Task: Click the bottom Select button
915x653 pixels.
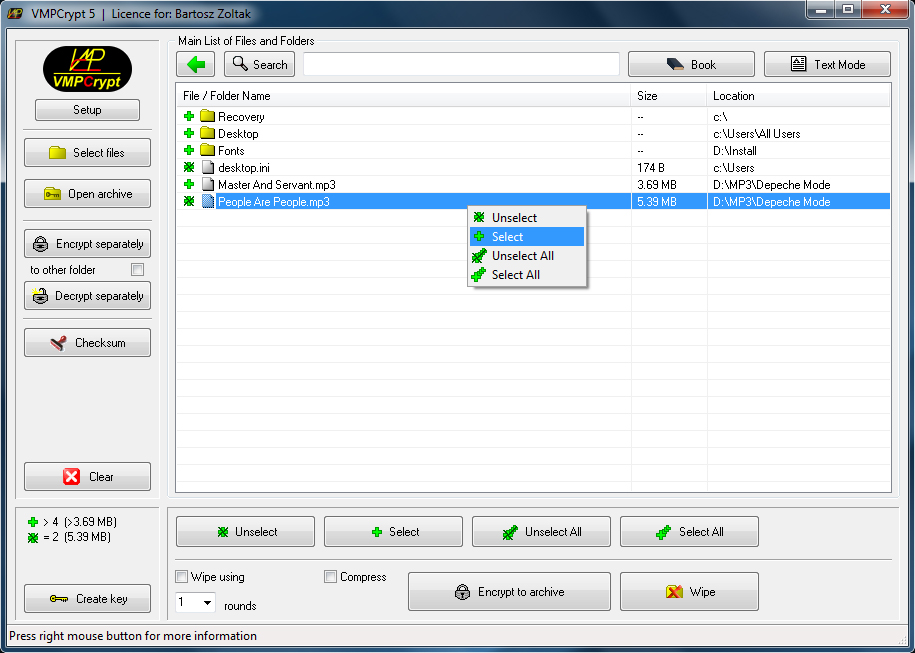Action: pyautogui.click(x=394, y=532)
